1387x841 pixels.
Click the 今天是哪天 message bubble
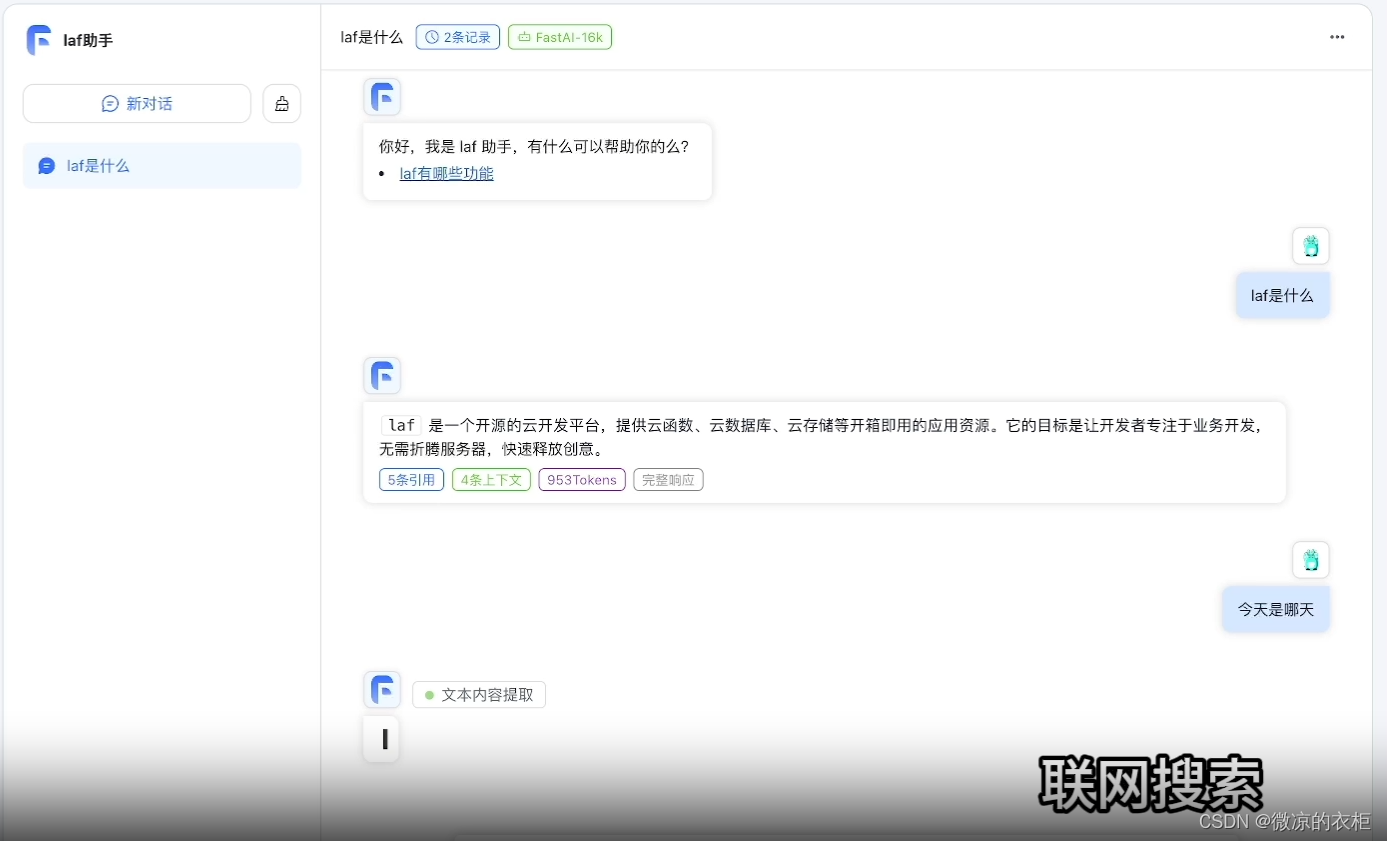point(1276,608)
